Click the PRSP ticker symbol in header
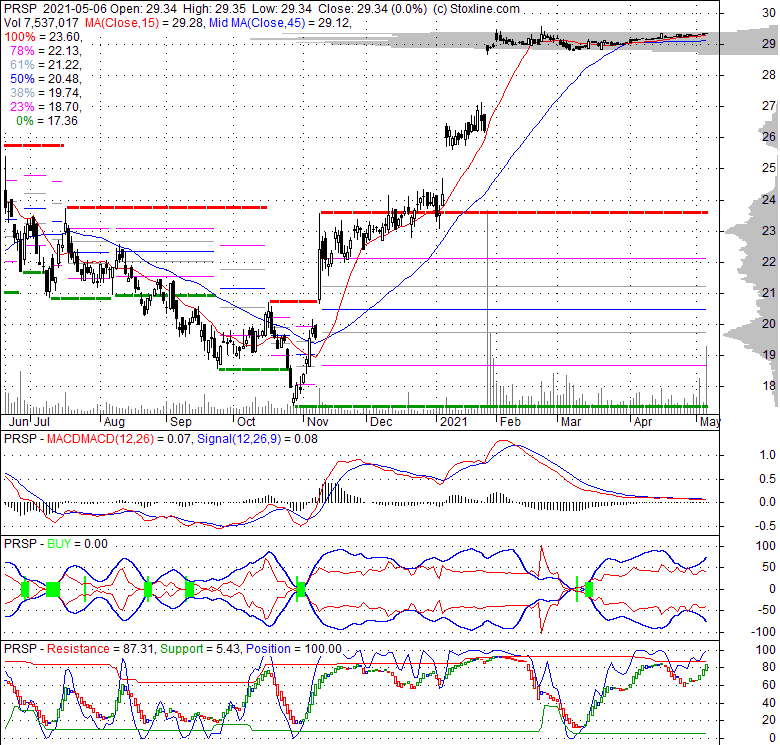The height and width of the screenshot is (745, 780). coord(20,8)
